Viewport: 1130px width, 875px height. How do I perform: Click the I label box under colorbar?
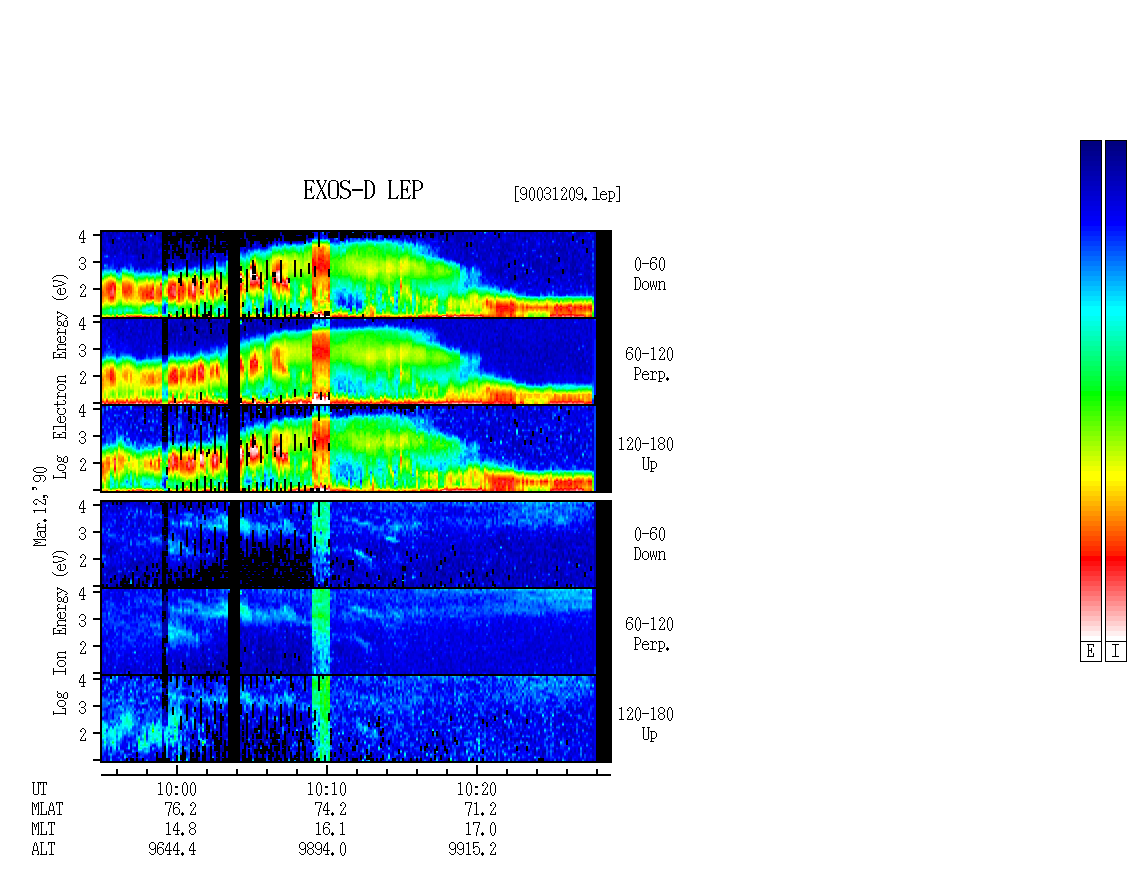(1116, 652)
